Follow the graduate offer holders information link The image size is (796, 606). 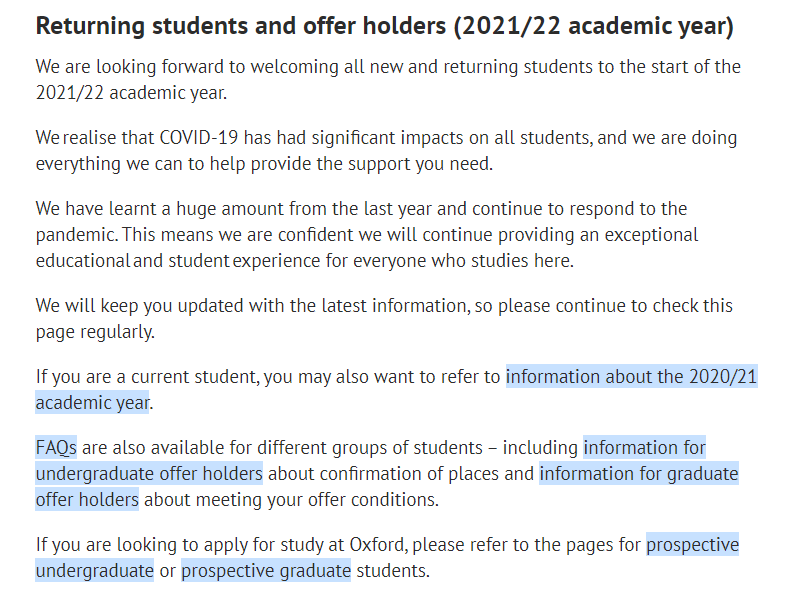coord(638,474)
